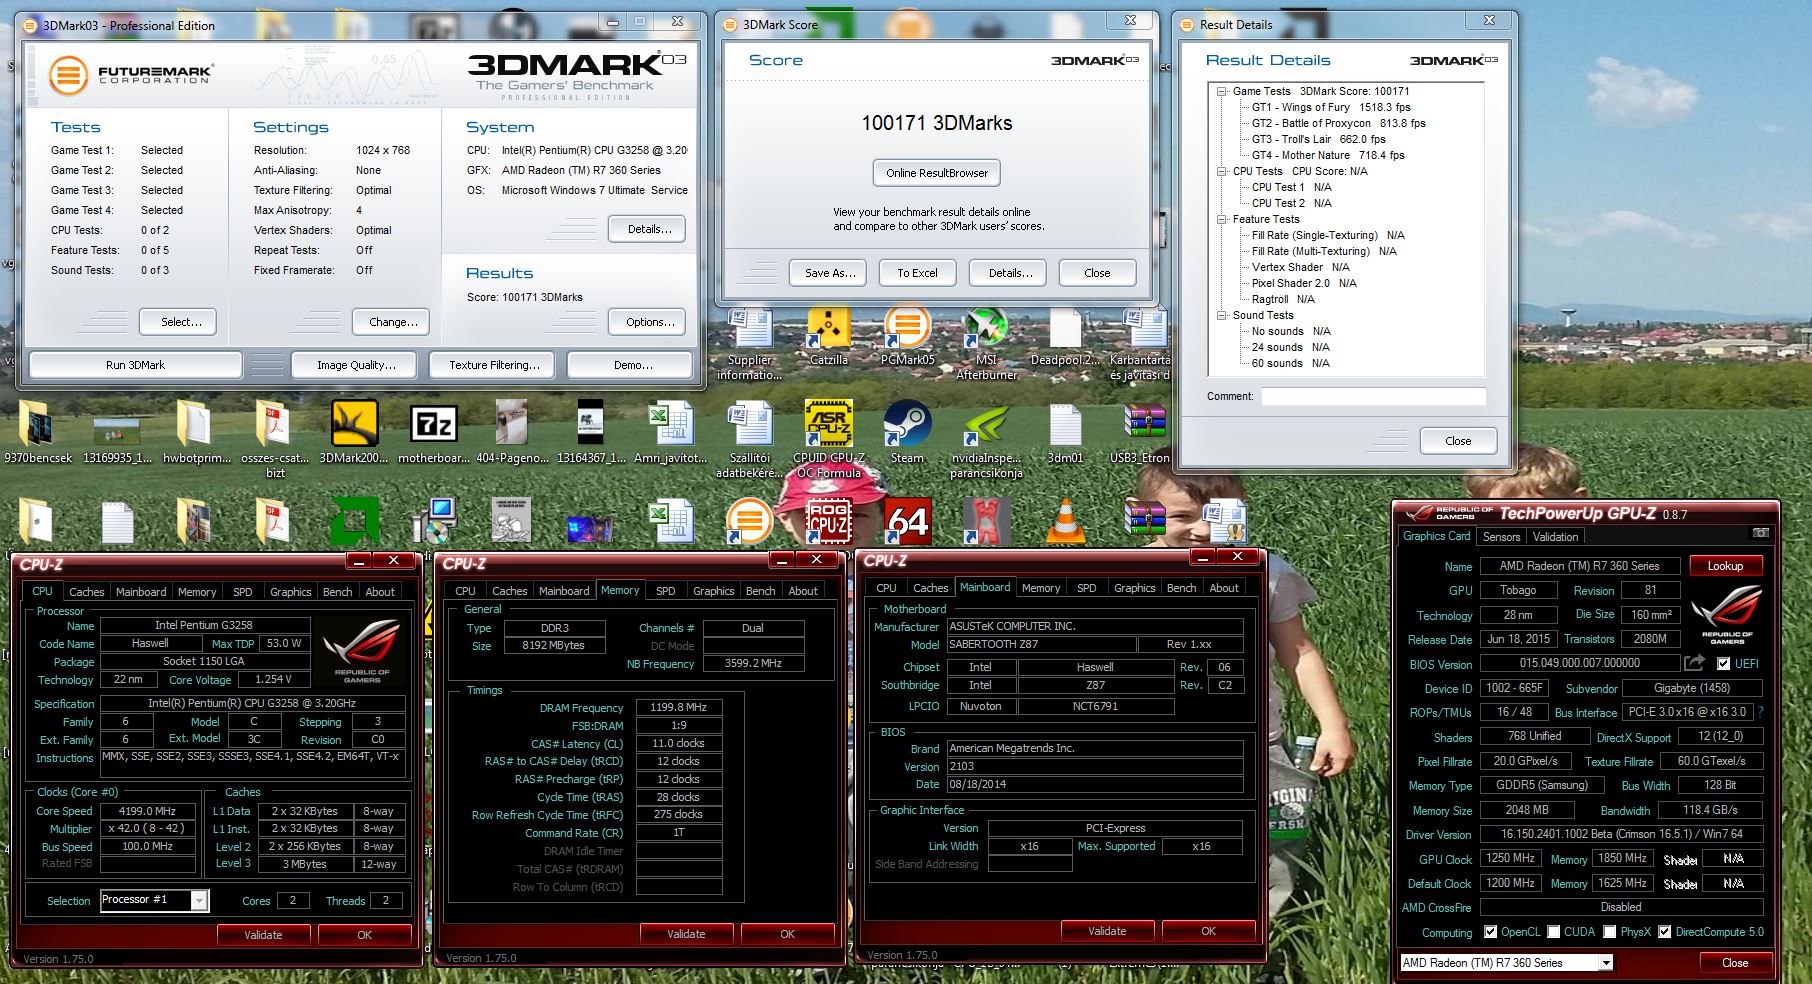Switch to Validation tab in GPU-Z
The width and height of the screenshot is (1812, 984).
[1555, 537]
